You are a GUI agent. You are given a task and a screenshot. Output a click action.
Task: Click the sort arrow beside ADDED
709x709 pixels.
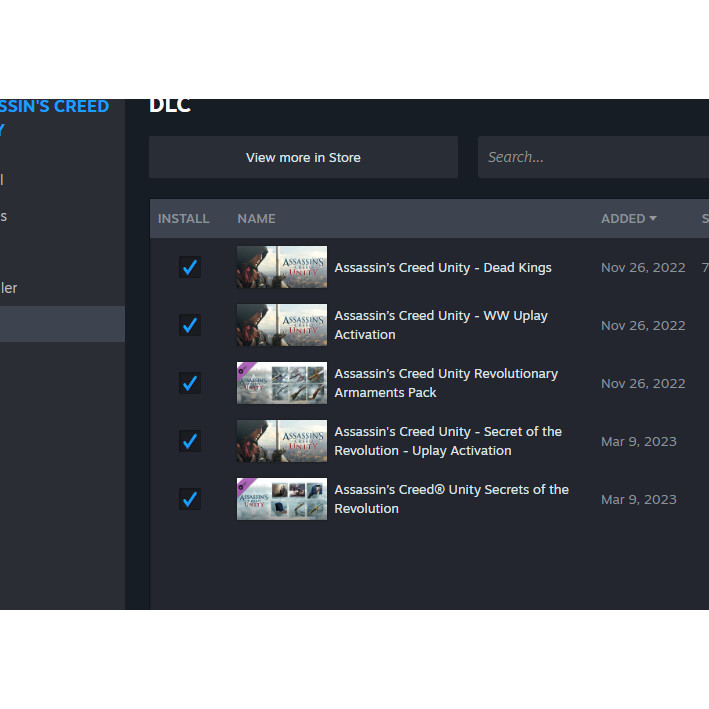[653, 219]
